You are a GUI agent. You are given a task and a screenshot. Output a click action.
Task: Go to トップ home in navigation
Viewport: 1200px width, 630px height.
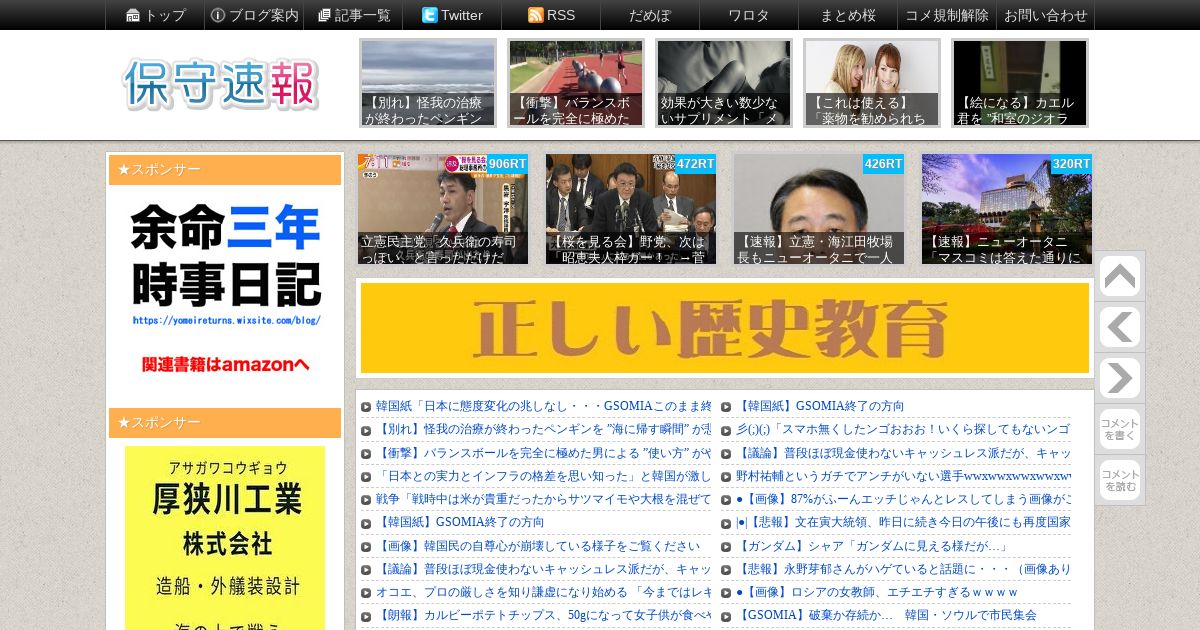(155, 15)
